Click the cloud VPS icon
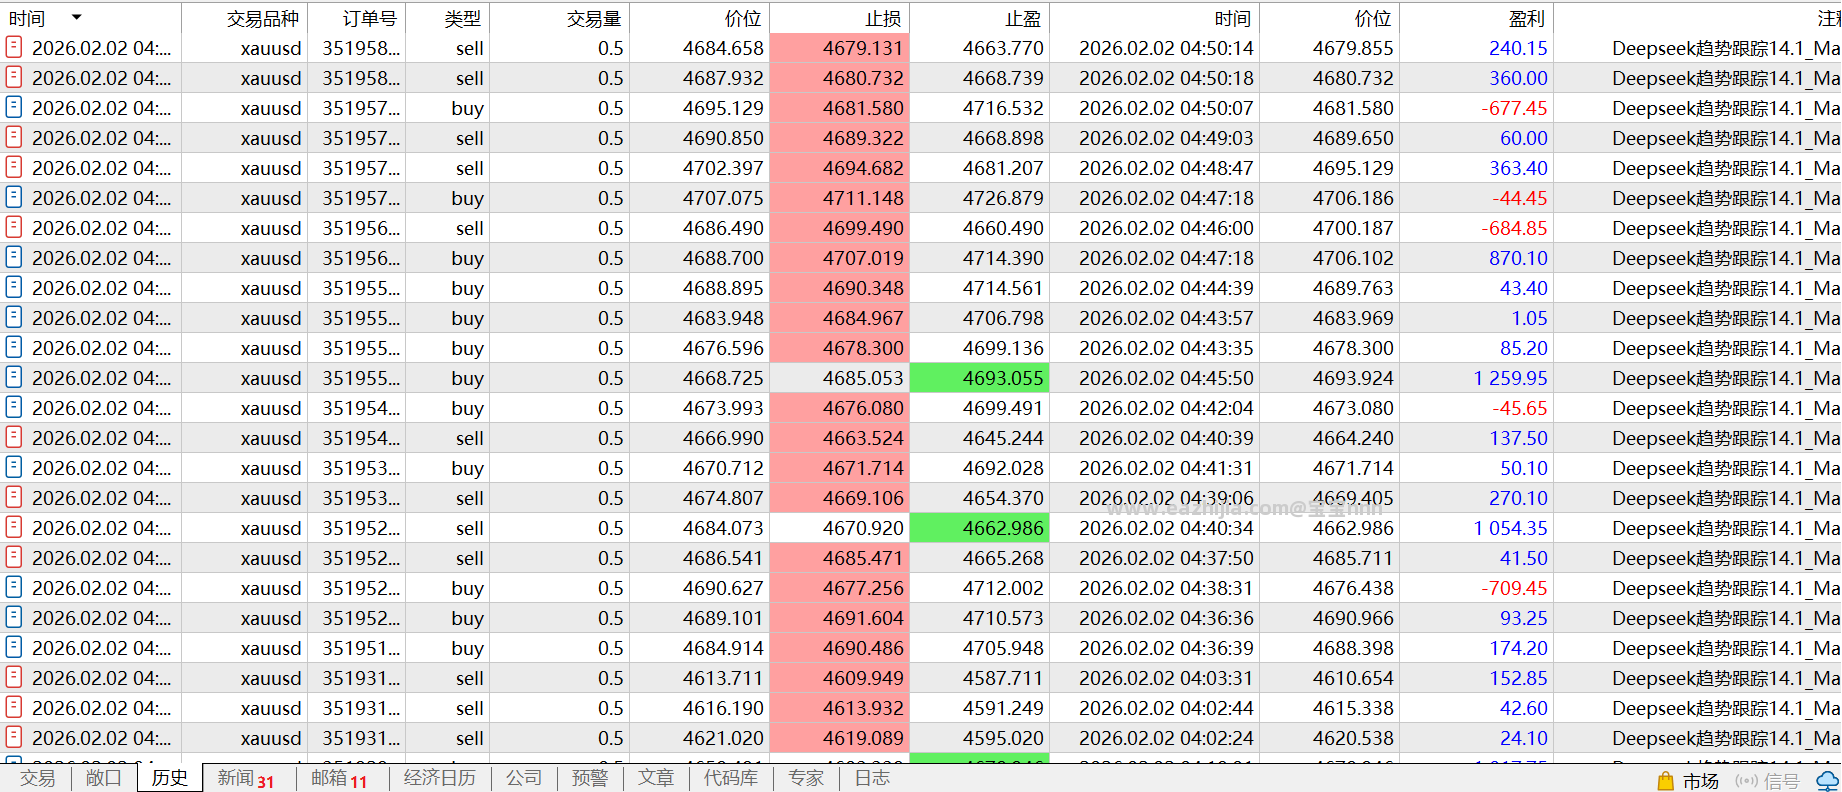The image size is (1842, 792). click(x=1829, y=780)
